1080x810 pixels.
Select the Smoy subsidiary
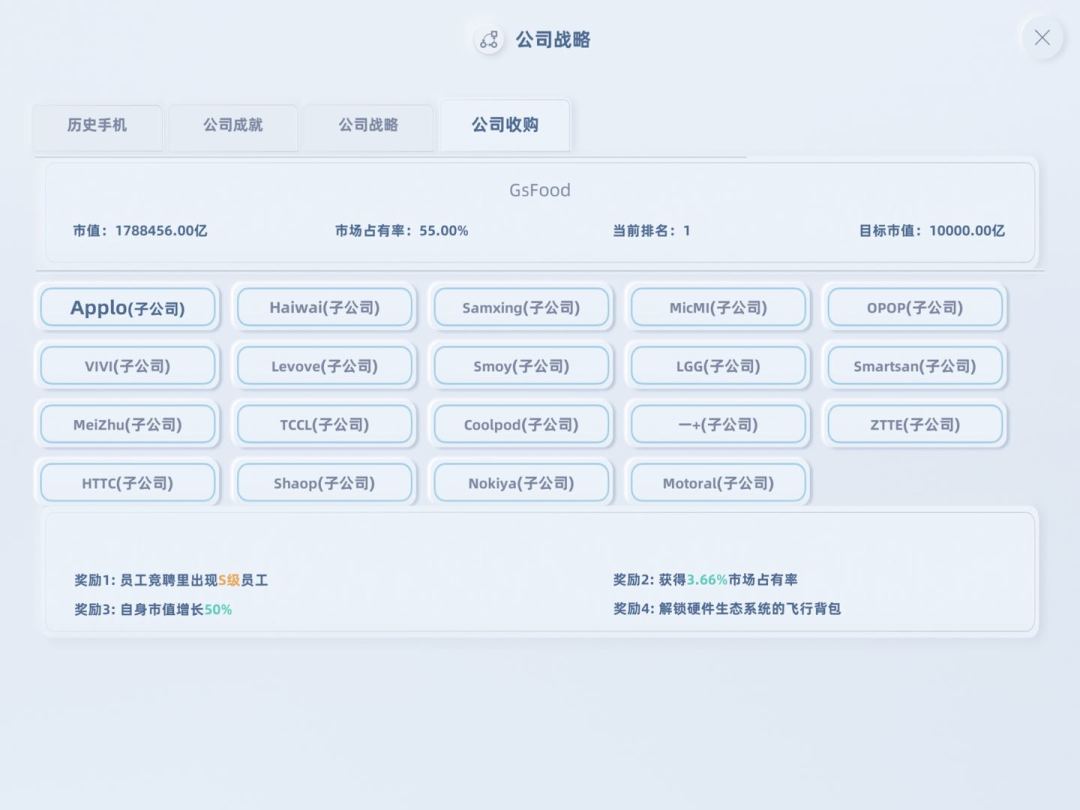pyautogui.click(x=521, y=366)
